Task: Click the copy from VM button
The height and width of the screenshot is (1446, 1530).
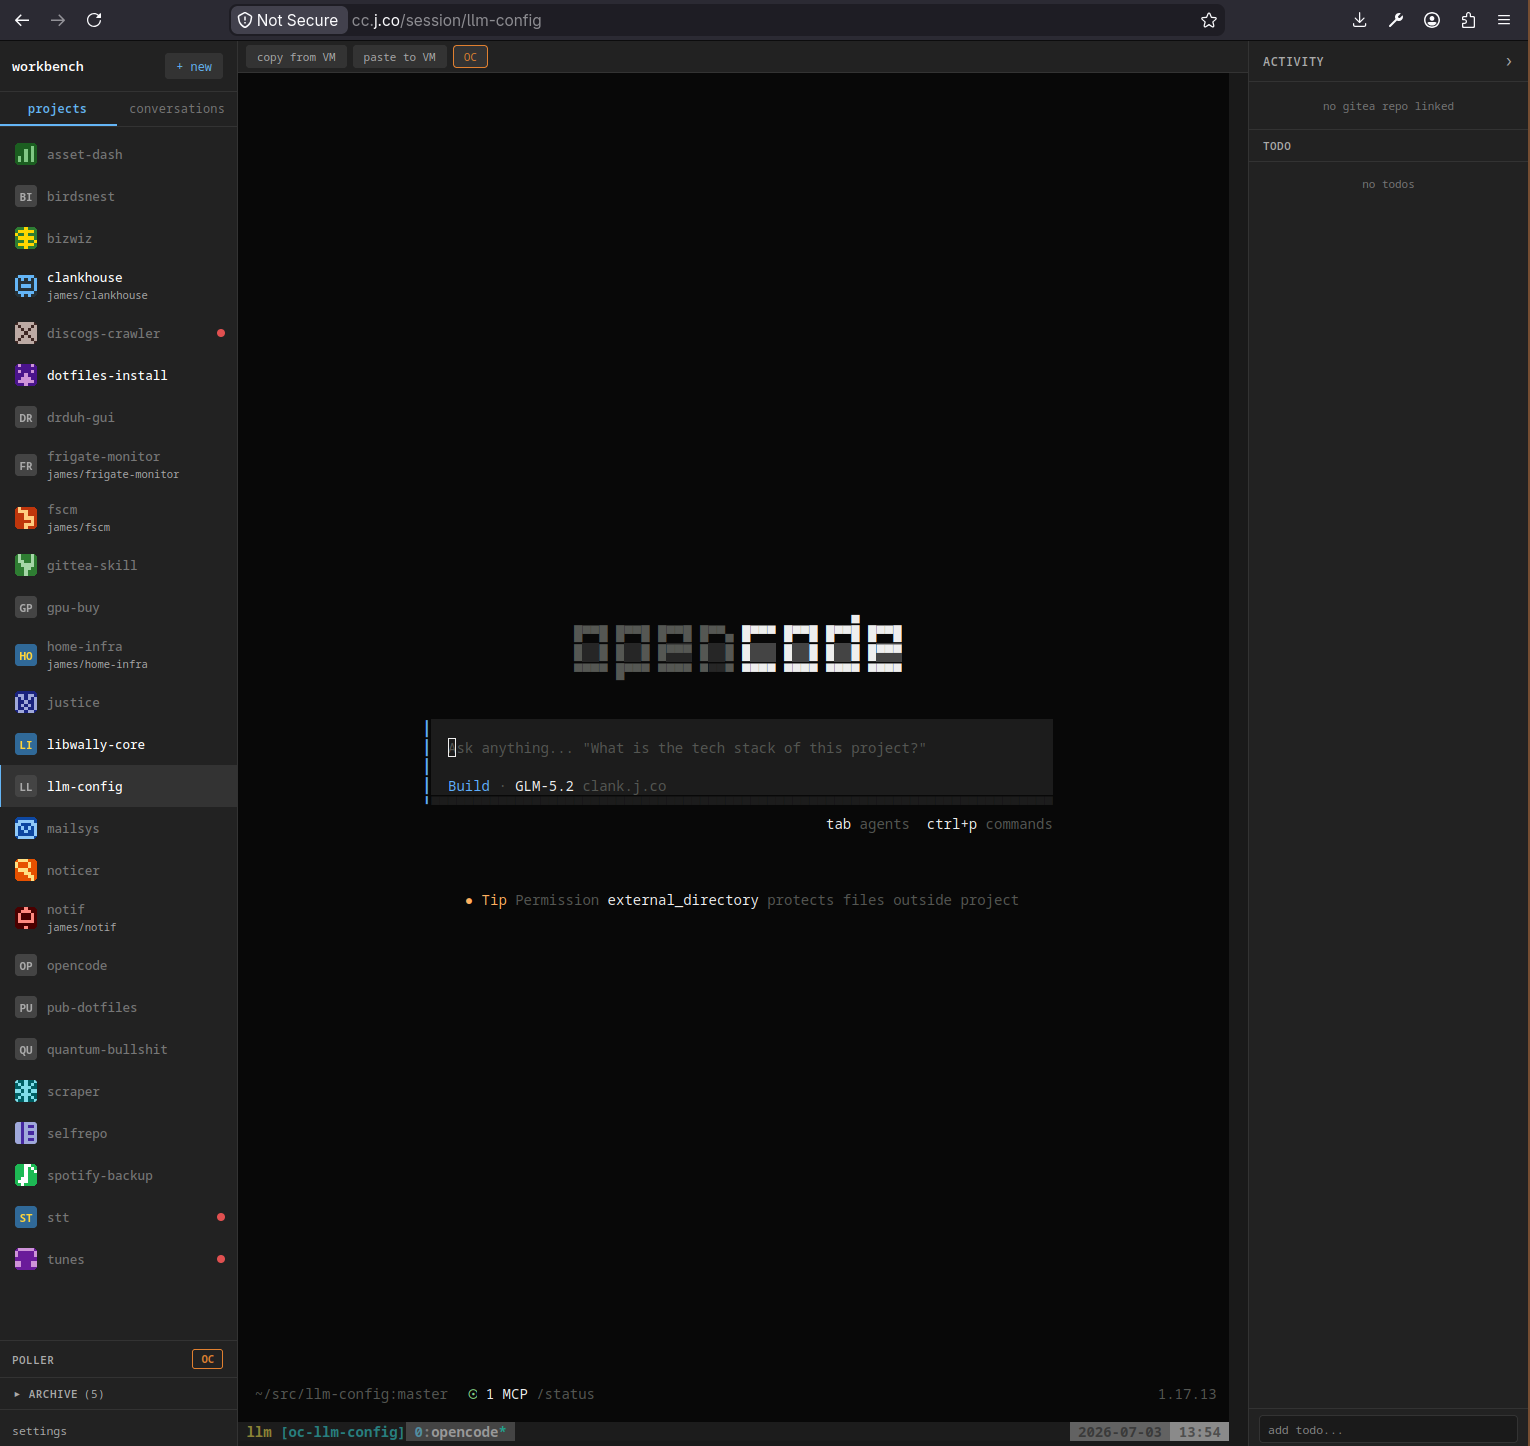Action: click(x=296, y=57)
